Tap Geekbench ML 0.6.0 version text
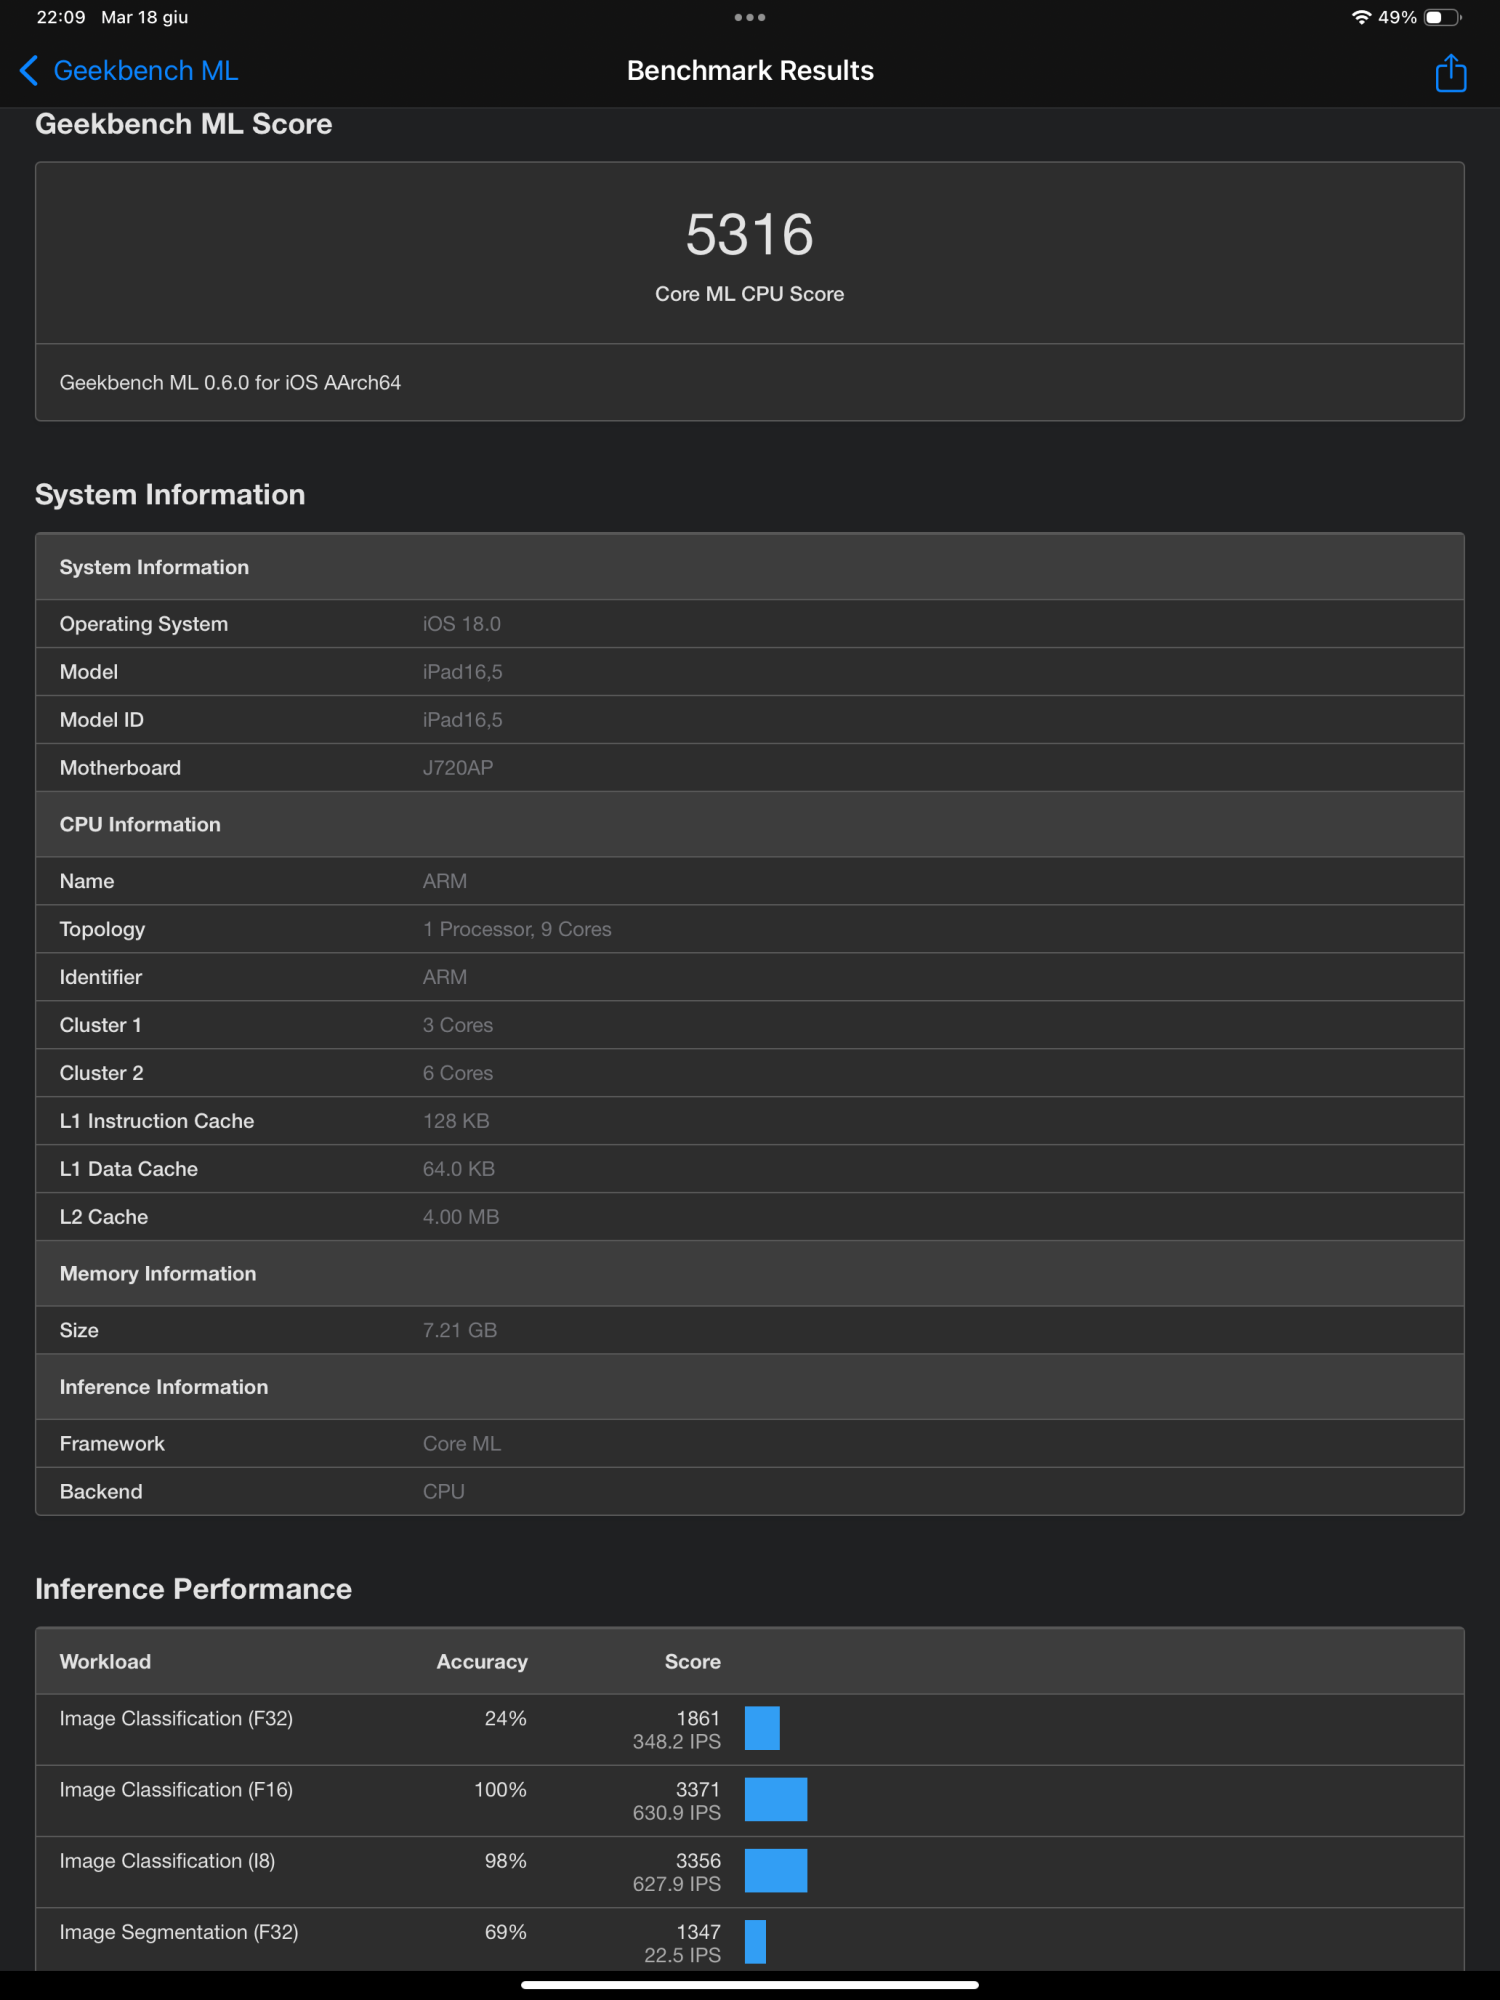 pyautogui.click(x=230, y=383)
